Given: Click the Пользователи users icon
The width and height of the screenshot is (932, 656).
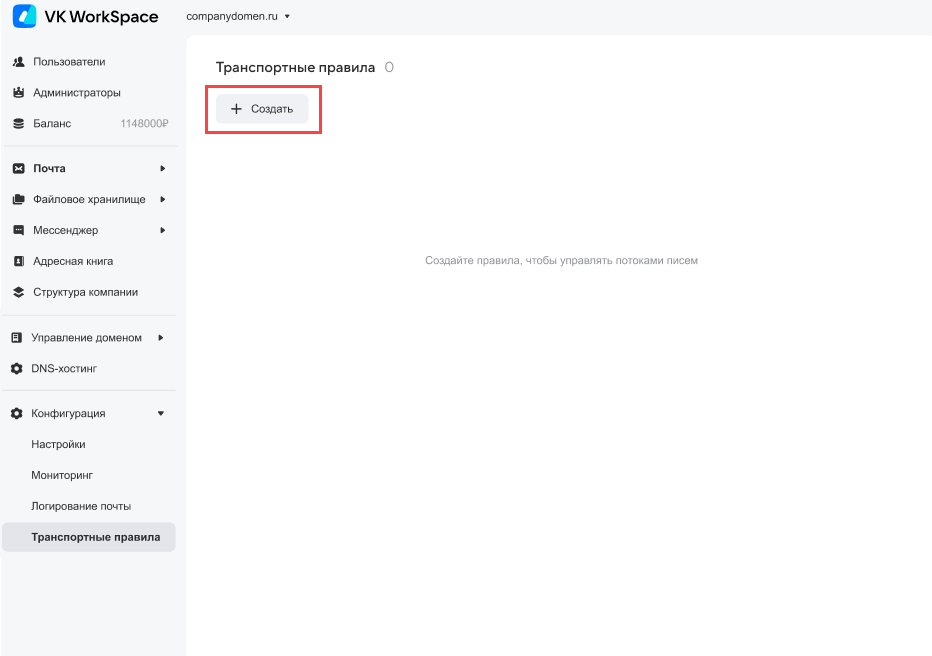Looking at the screenshot, I should point(18,62).
